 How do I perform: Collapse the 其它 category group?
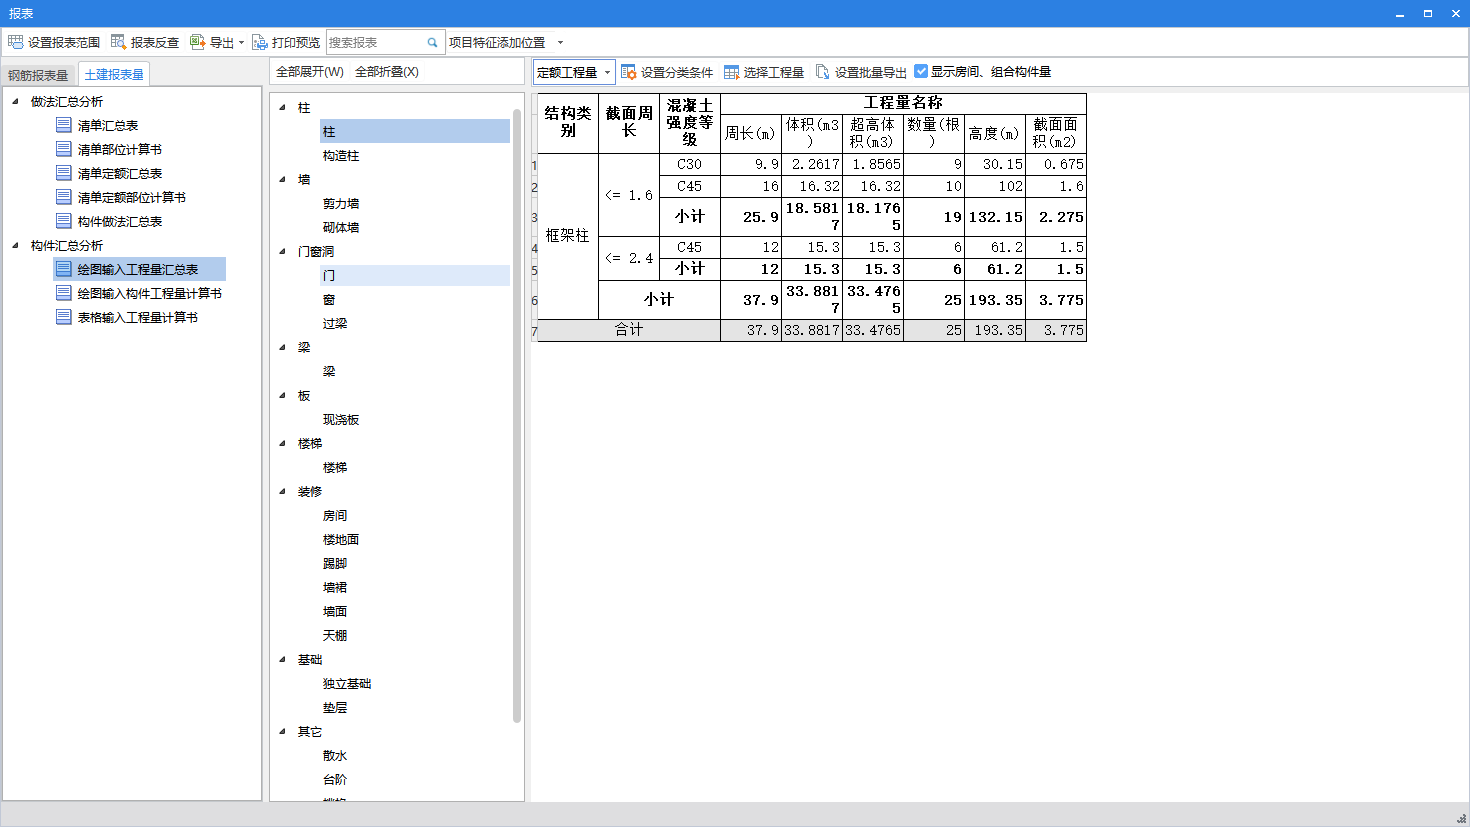282,731
